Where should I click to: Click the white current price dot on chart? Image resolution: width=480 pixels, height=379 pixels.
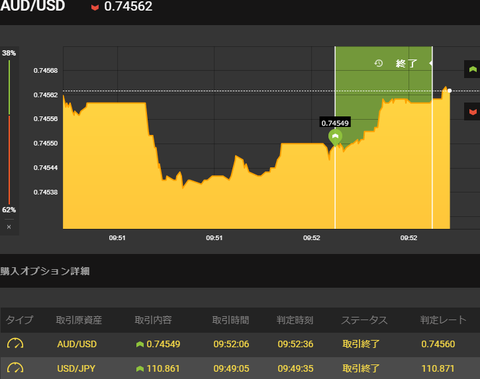(x=449, y=91)
